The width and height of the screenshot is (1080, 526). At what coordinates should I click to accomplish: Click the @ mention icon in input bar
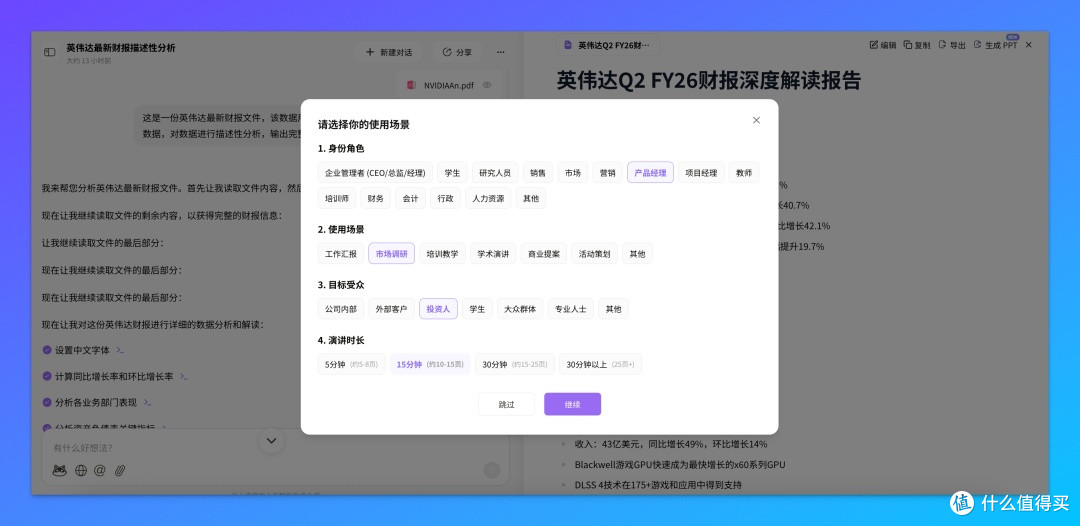tap(100, 471)
